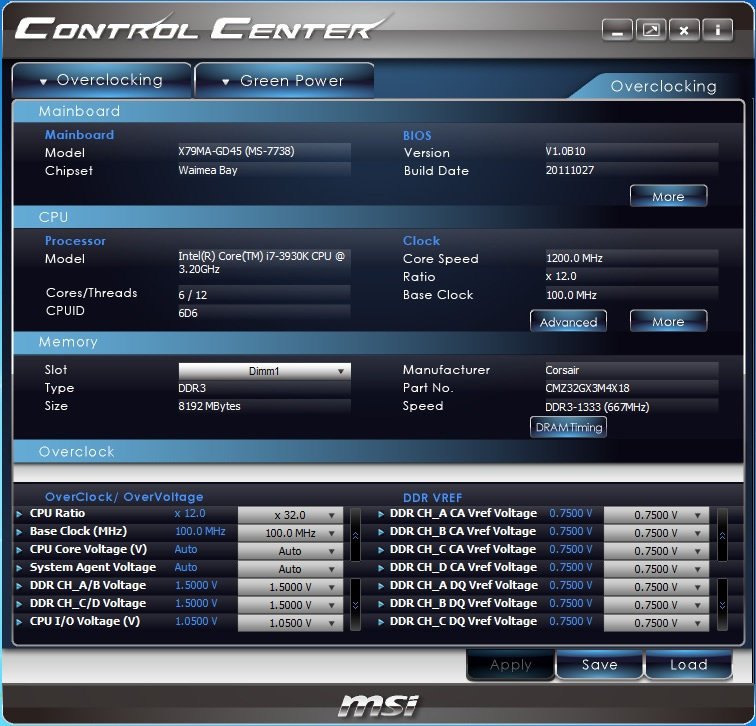Click down chevrons in DDR VREF scroll strip
The height and width of the screenshot is (726, 756).
(722, 605)
